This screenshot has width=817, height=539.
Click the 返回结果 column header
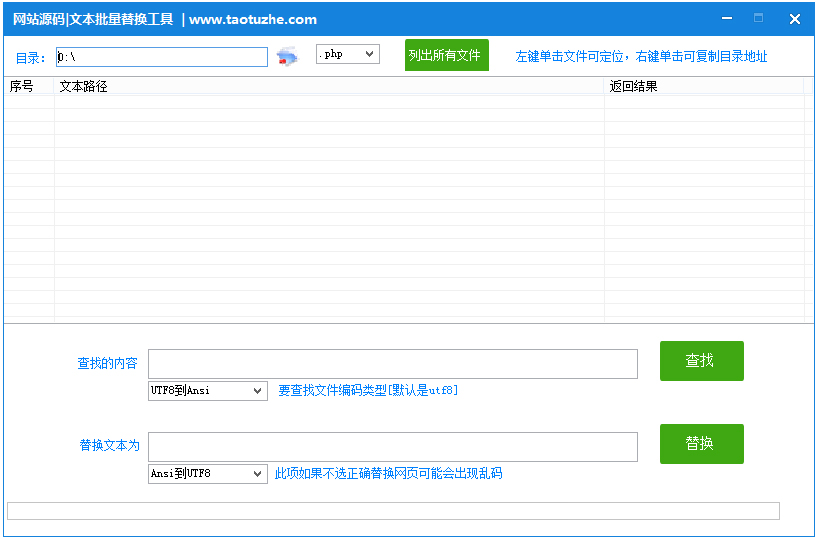tap(704, 87)
